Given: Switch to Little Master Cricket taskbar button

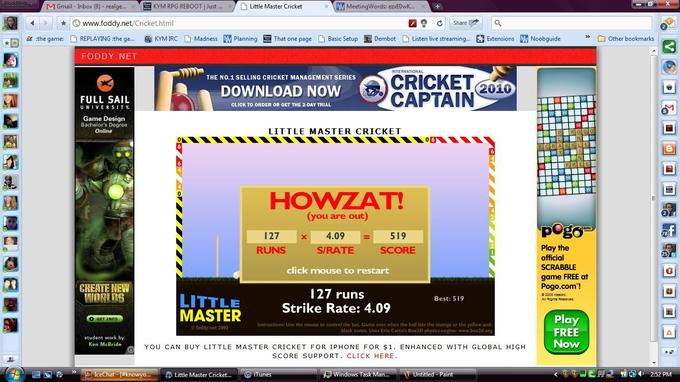Looking at the screenshot, I should point(199,374).
